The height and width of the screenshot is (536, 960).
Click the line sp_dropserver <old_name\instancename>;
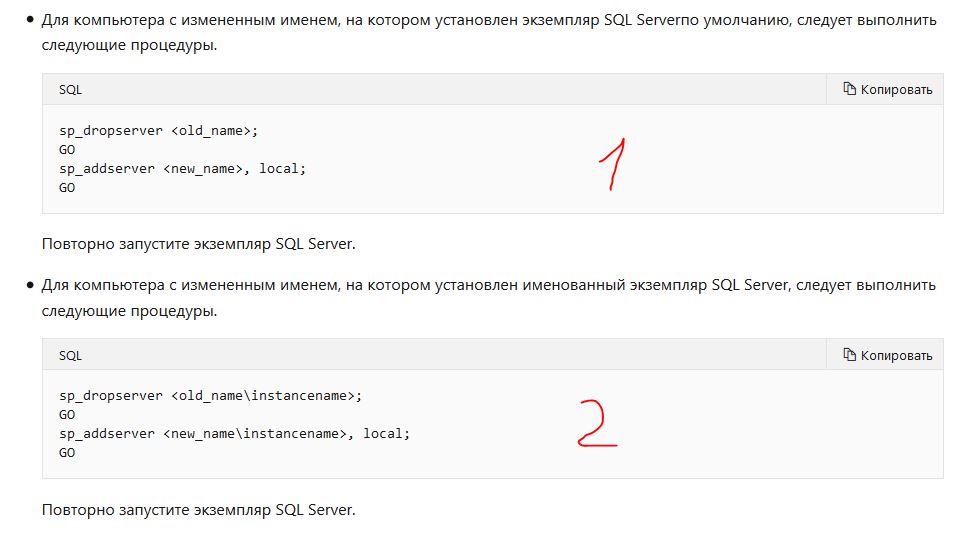coord(211,396)
